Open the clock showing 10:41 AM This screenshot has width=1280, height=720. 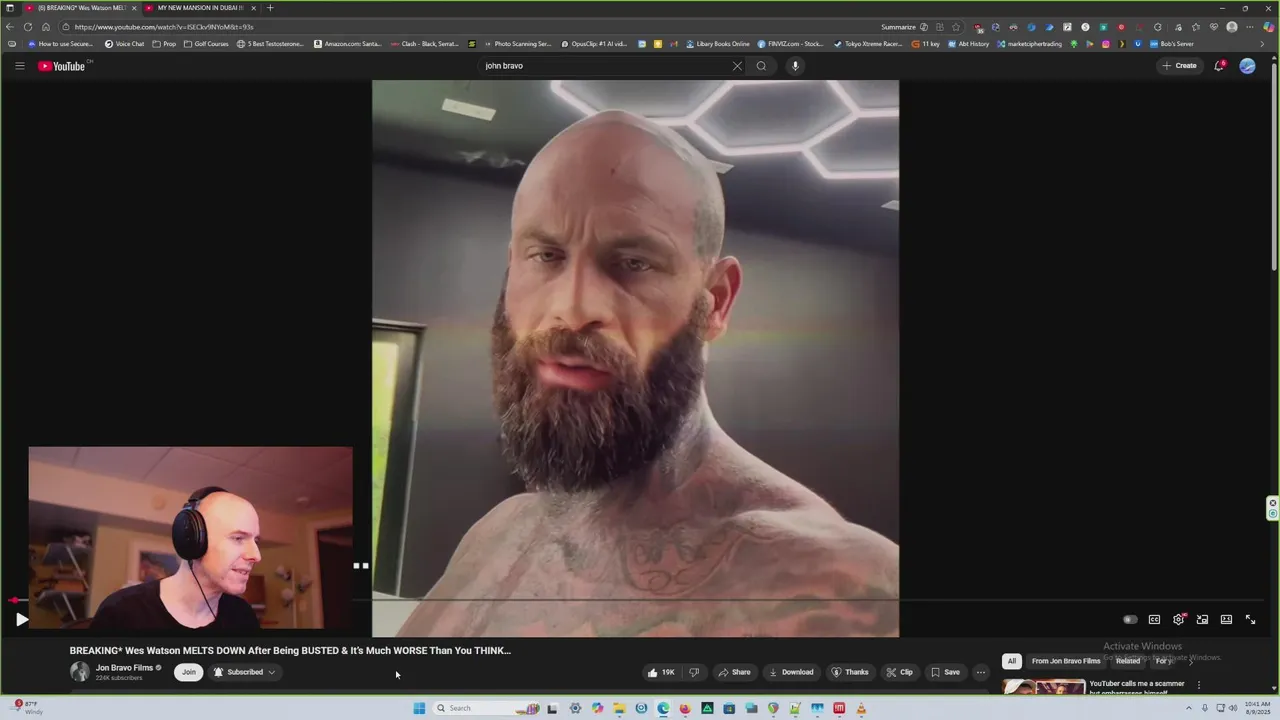[x=1257, y=708]
